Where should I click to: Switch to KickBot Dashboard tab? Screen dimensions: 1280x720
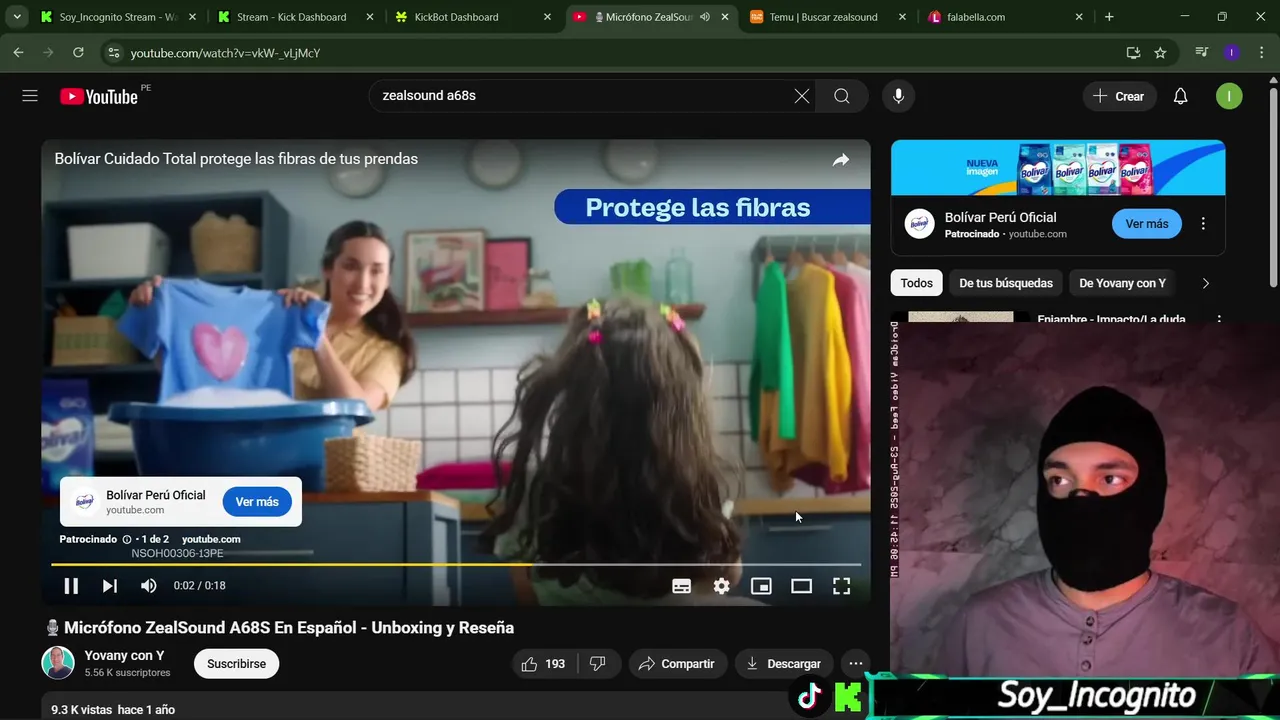click(473, 17)
